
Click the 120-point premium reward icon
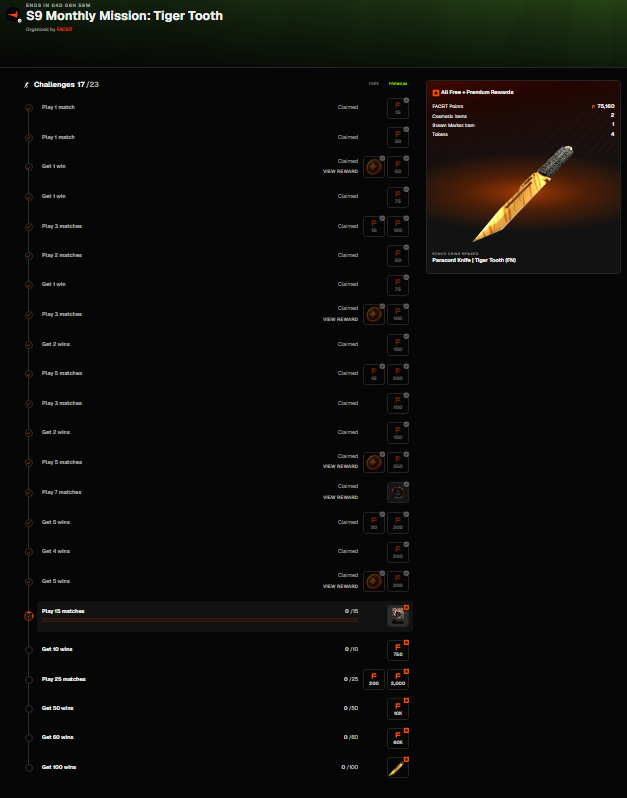point(397,226)
